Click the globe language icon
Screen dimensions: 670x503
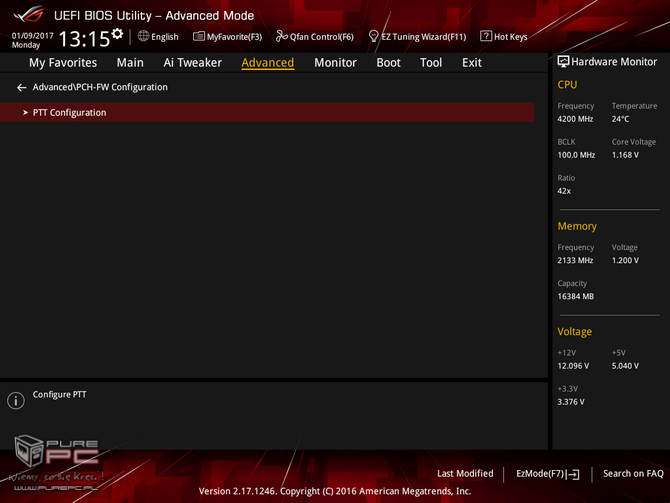pos(143,36)
